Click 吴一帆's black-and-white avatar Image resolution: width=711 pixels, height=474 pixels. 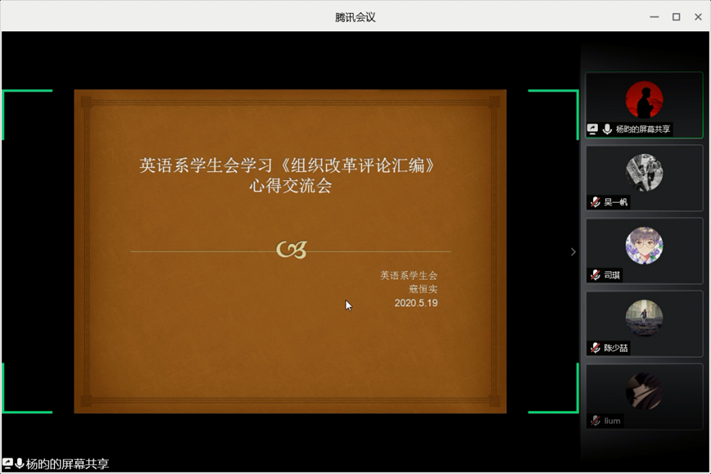pos(644,172)
